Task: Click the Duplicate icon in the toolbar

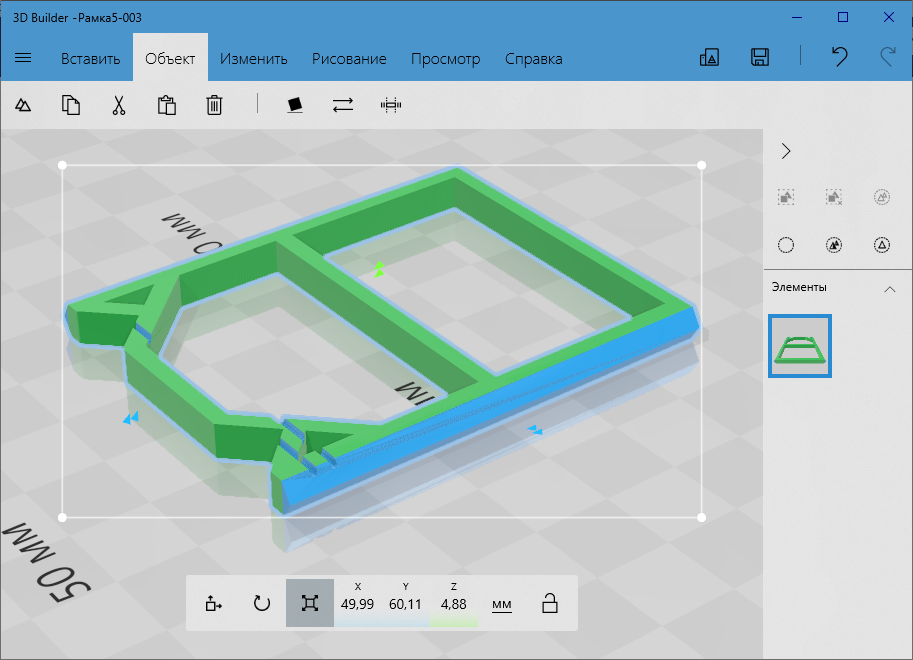Action: coord(71,105)
